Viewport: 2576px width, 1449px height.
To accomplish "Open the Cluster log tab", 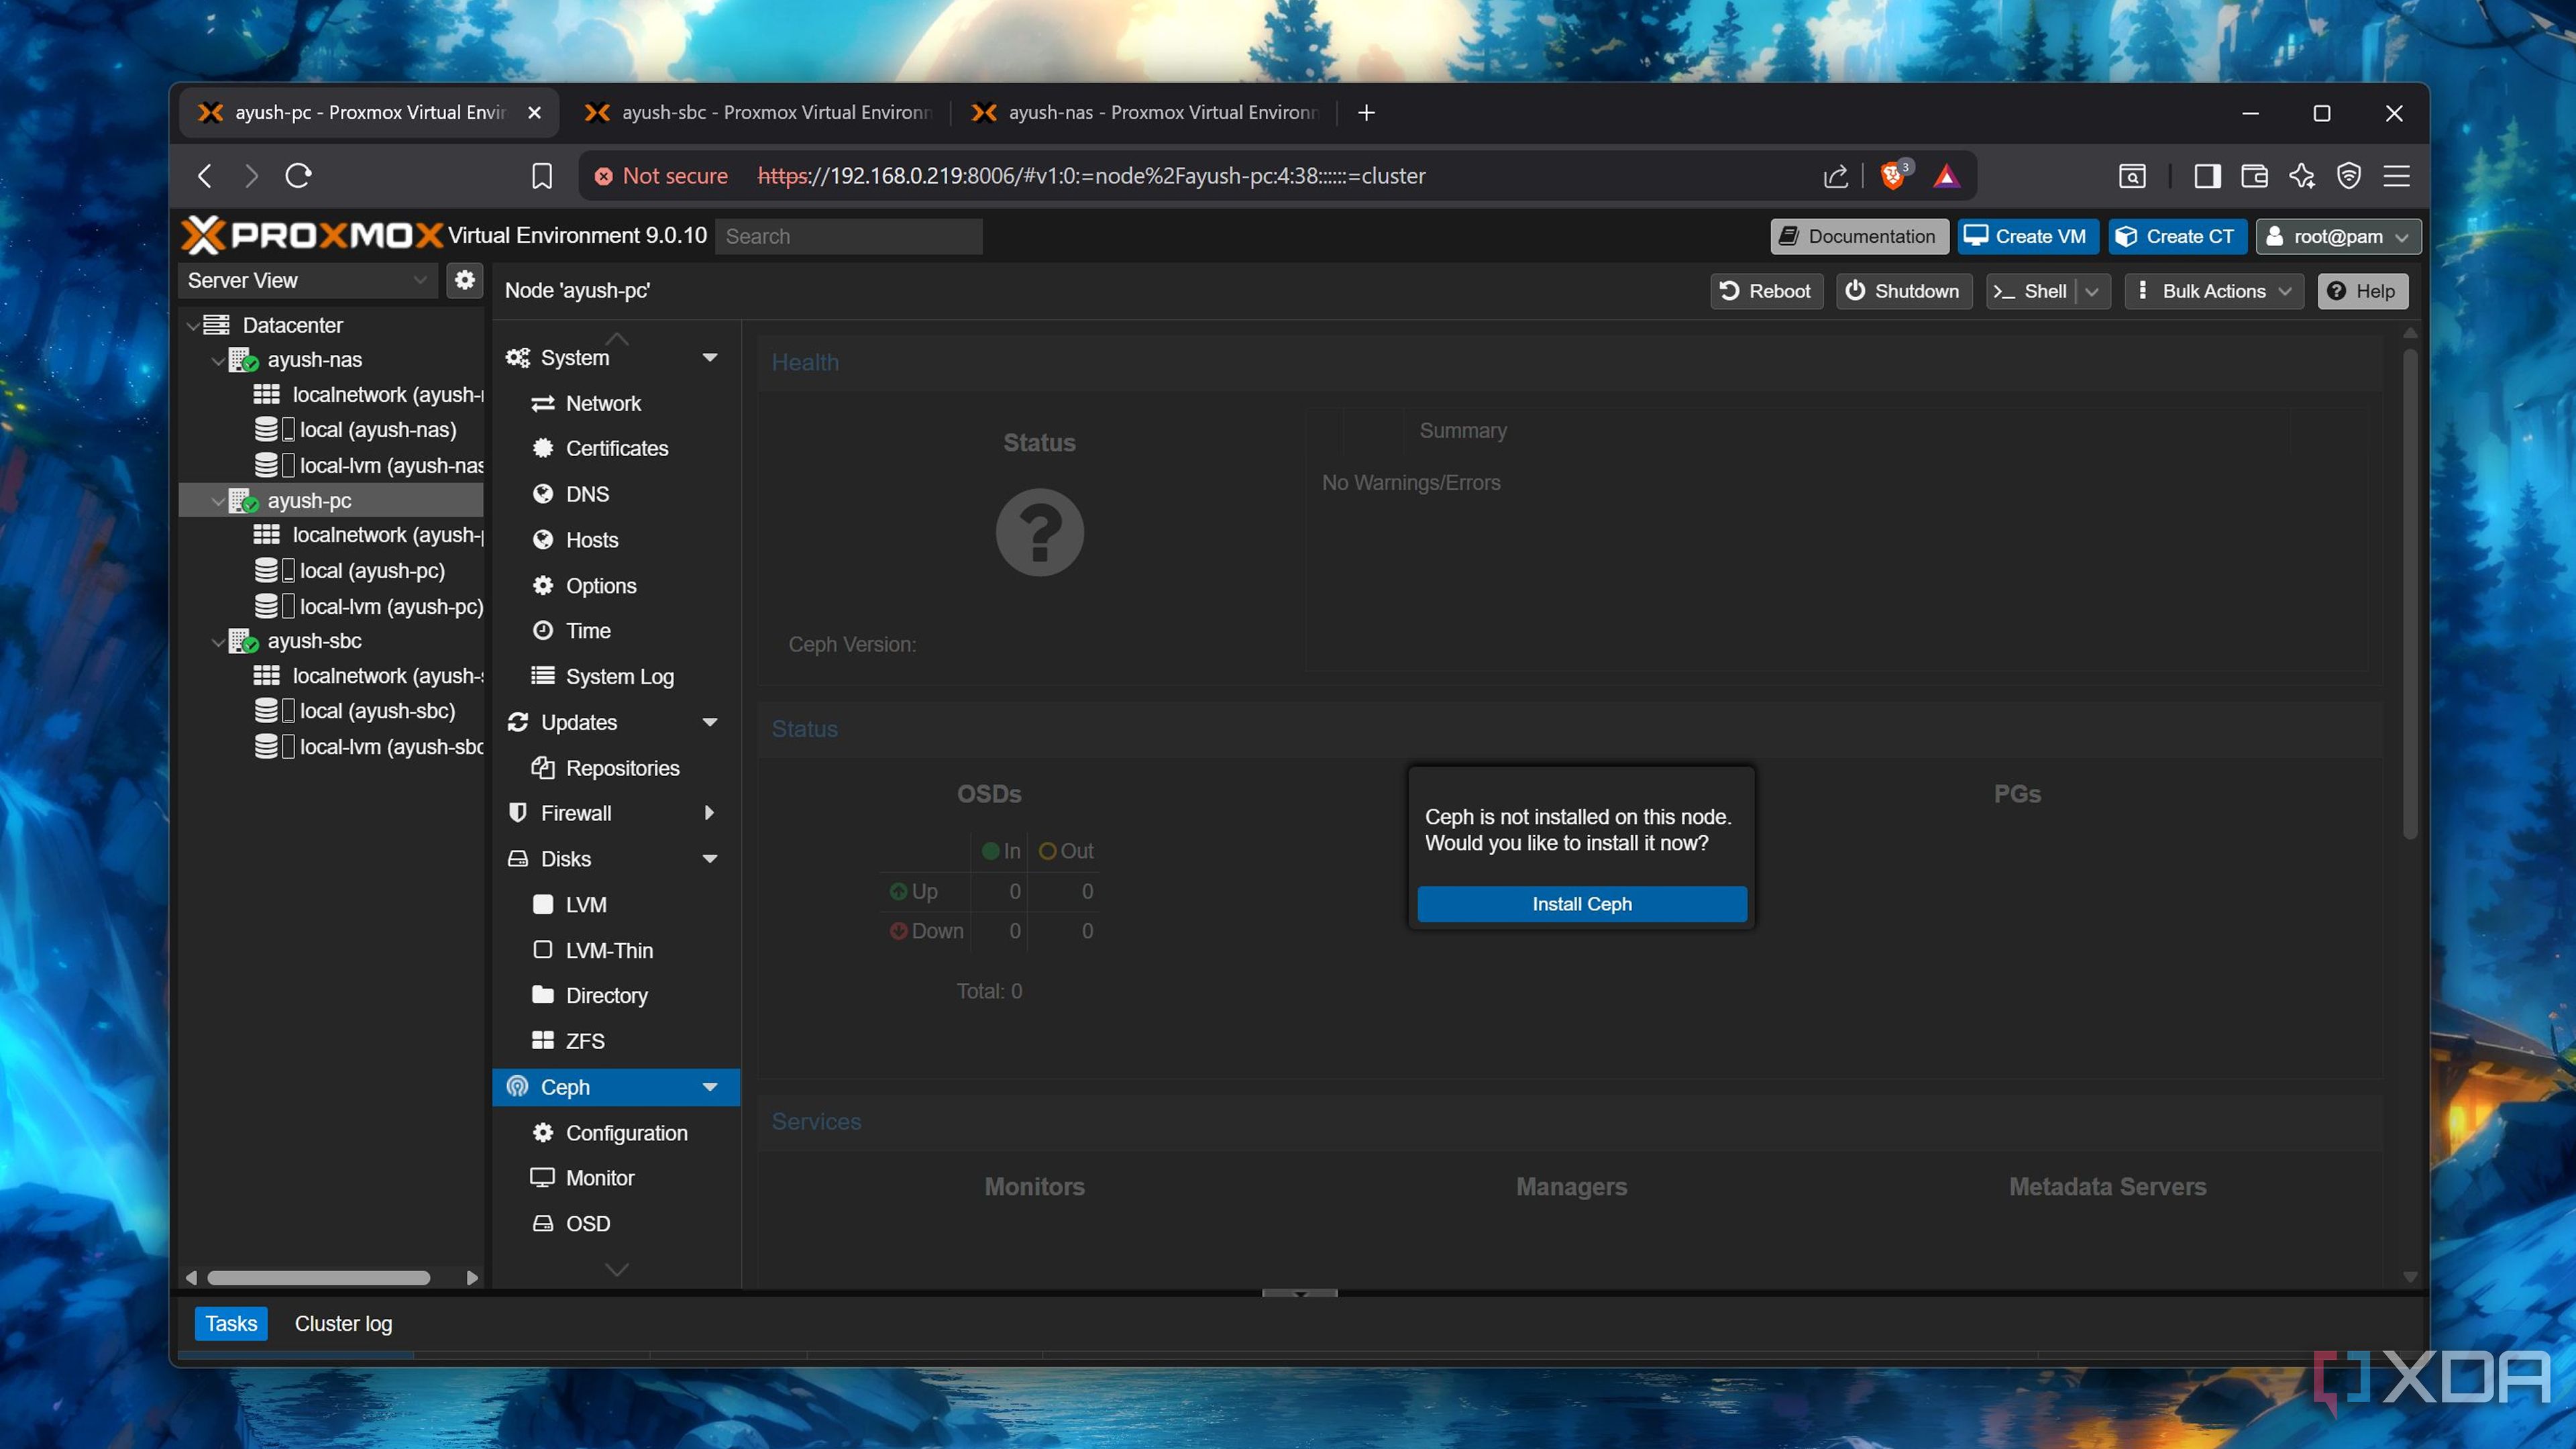I will pyautogui.click(x=343, y=1323).
